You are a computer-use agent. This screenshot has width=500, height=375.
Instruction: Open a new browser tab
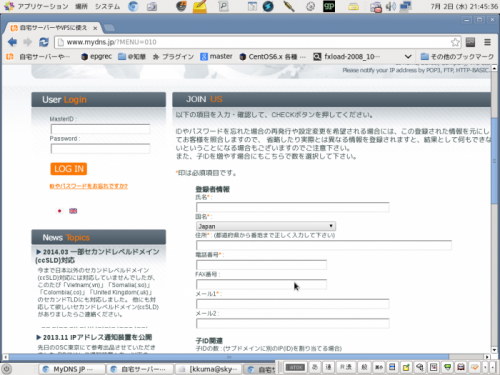point(109,28)
